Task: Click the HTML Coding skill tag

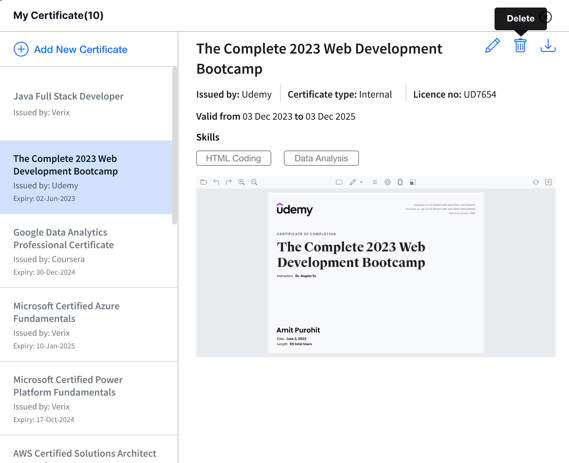Action: (234, 158)
